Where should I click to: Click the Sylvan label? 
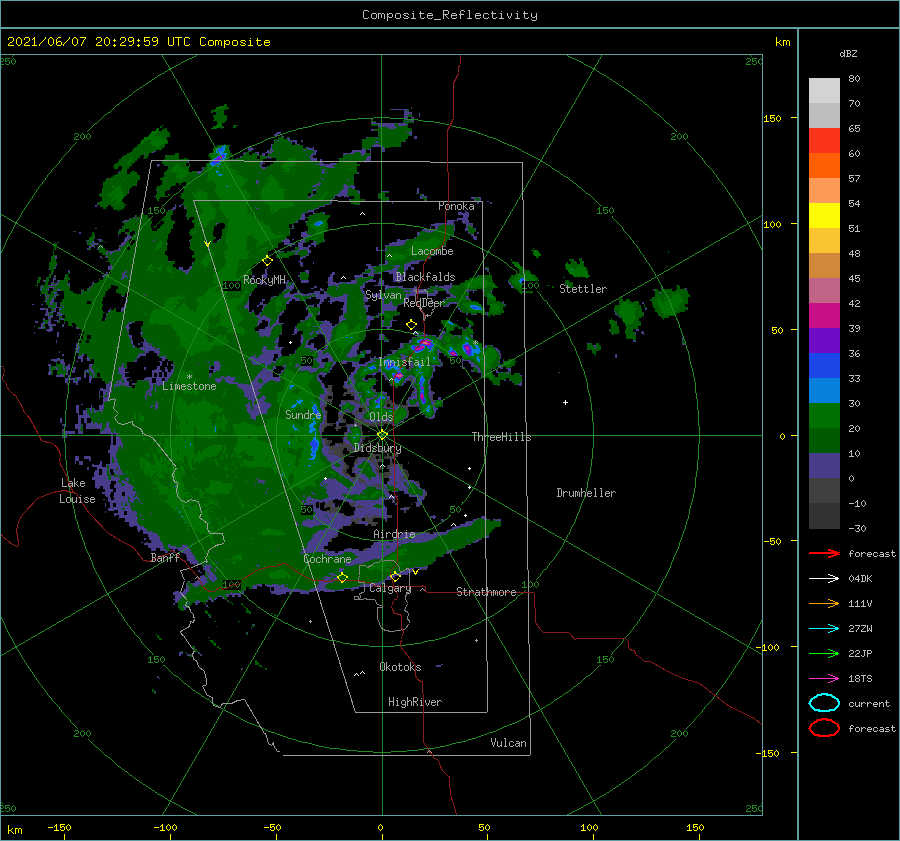383,295
